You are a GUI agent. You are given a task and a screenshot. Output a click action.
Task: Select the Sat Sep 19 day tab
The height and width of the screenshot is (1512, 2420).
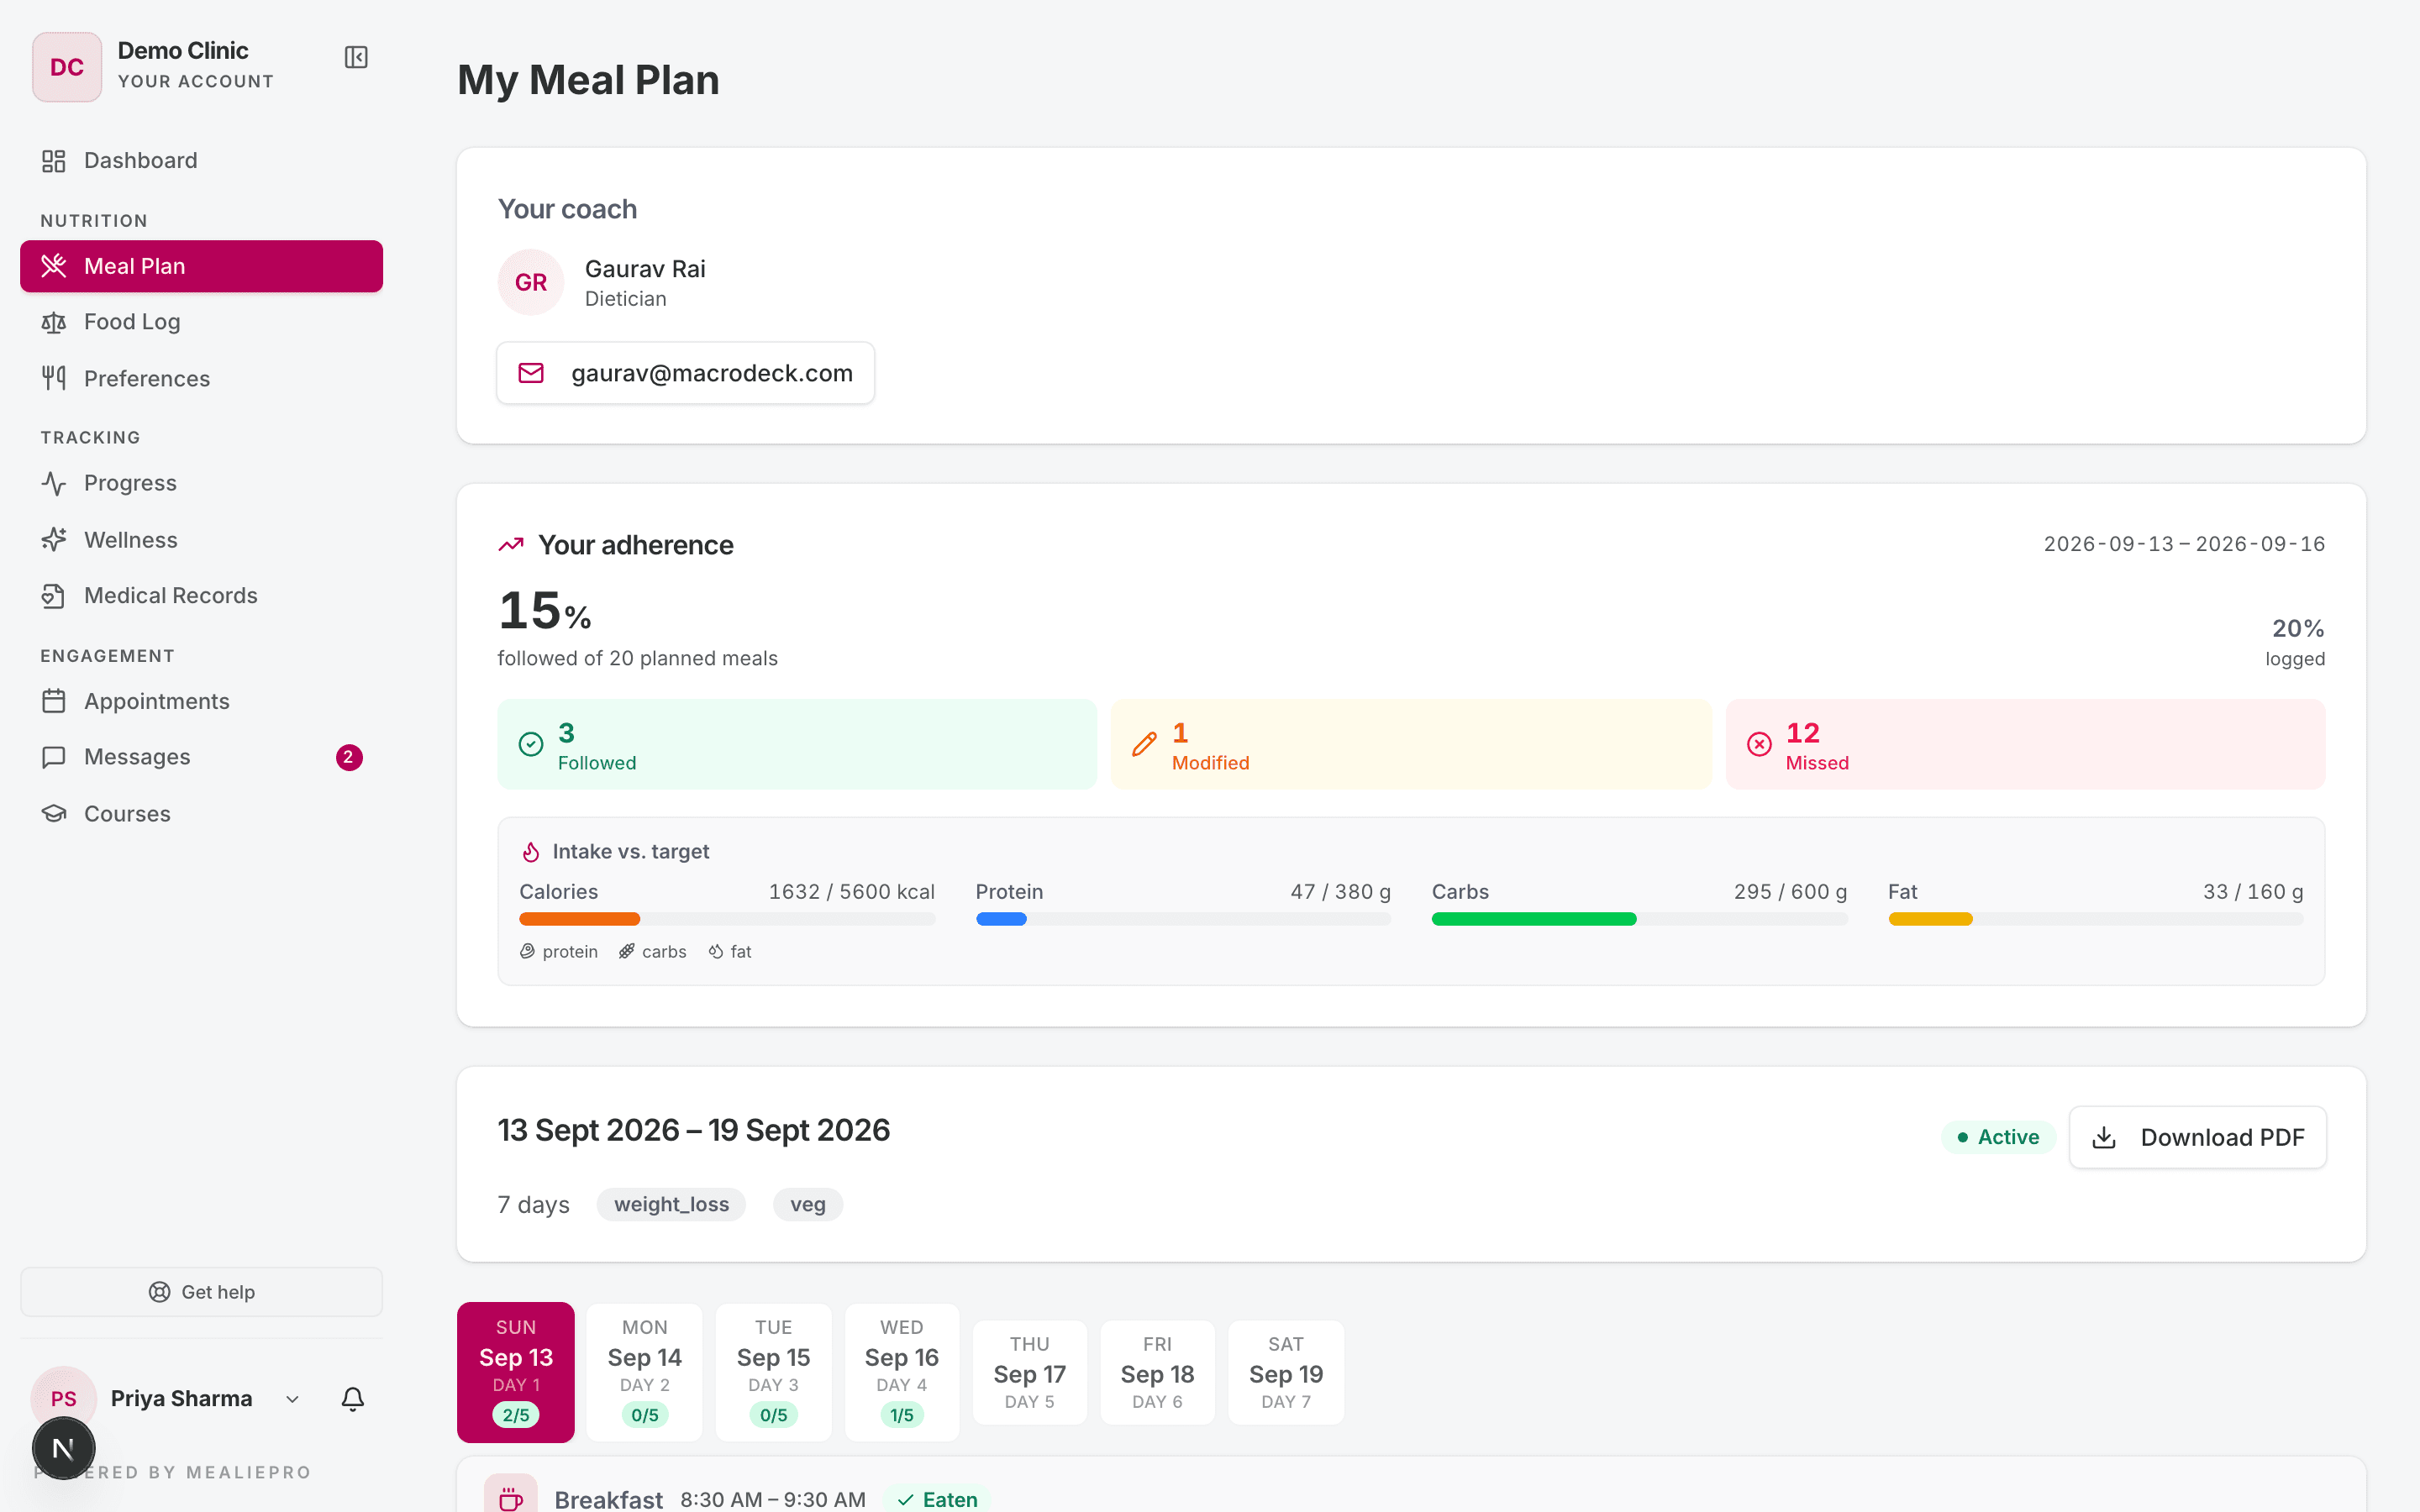point(1286,1372)
